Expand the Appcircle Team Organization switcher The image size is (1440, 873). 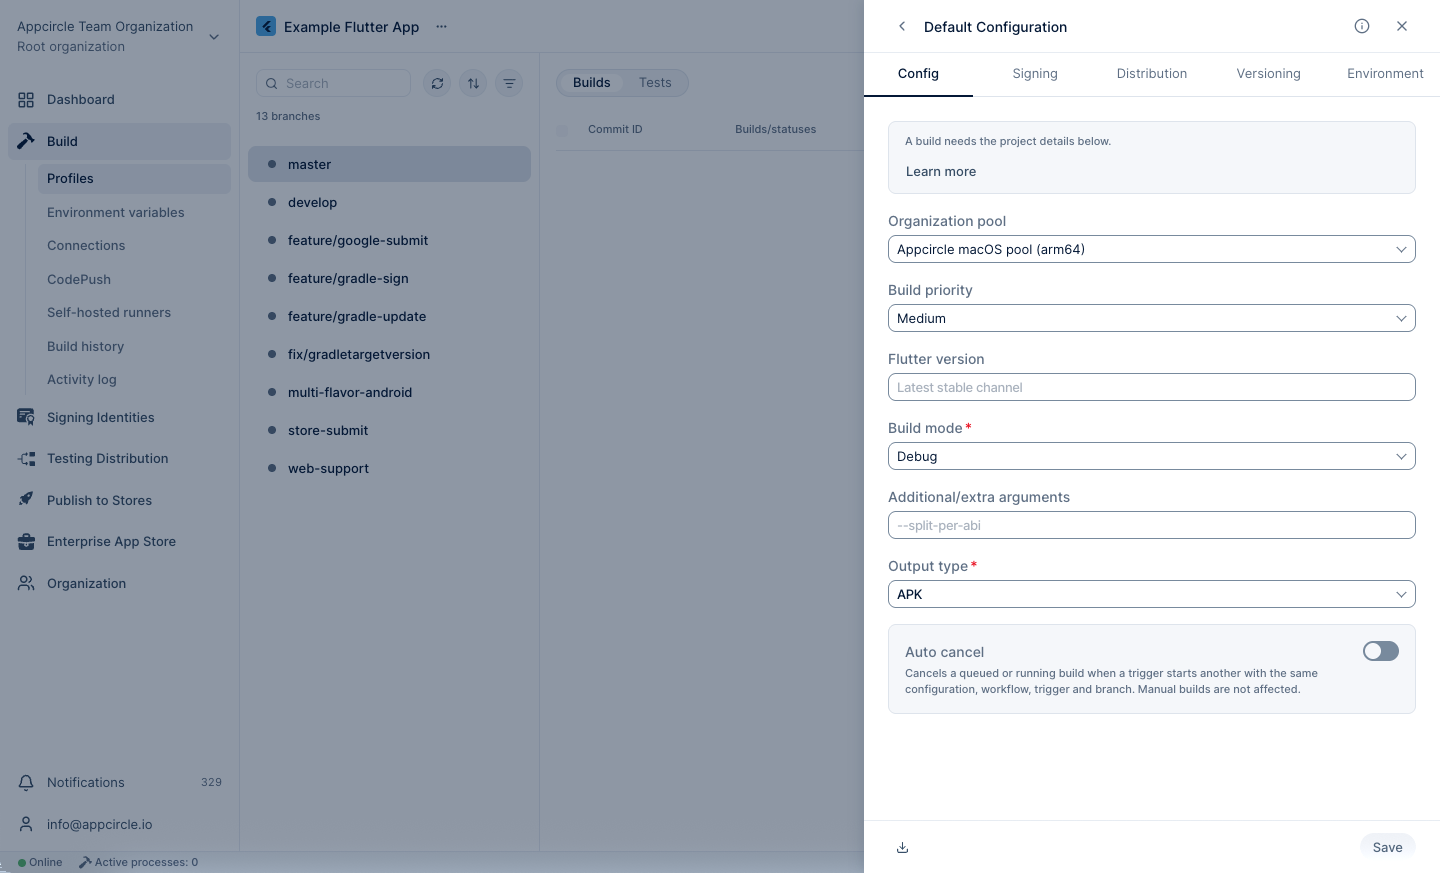tap(214, 37)
